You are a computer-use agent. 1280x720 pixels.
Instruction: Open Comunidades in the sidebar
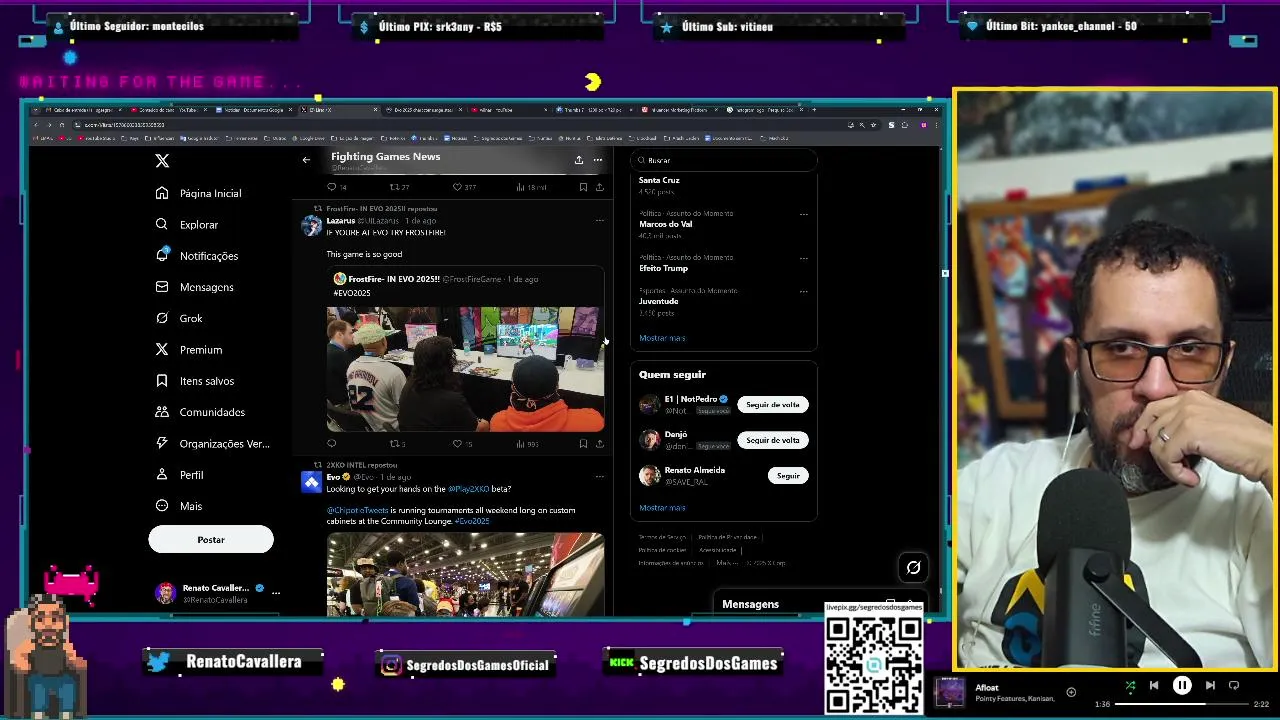point(200,412)
